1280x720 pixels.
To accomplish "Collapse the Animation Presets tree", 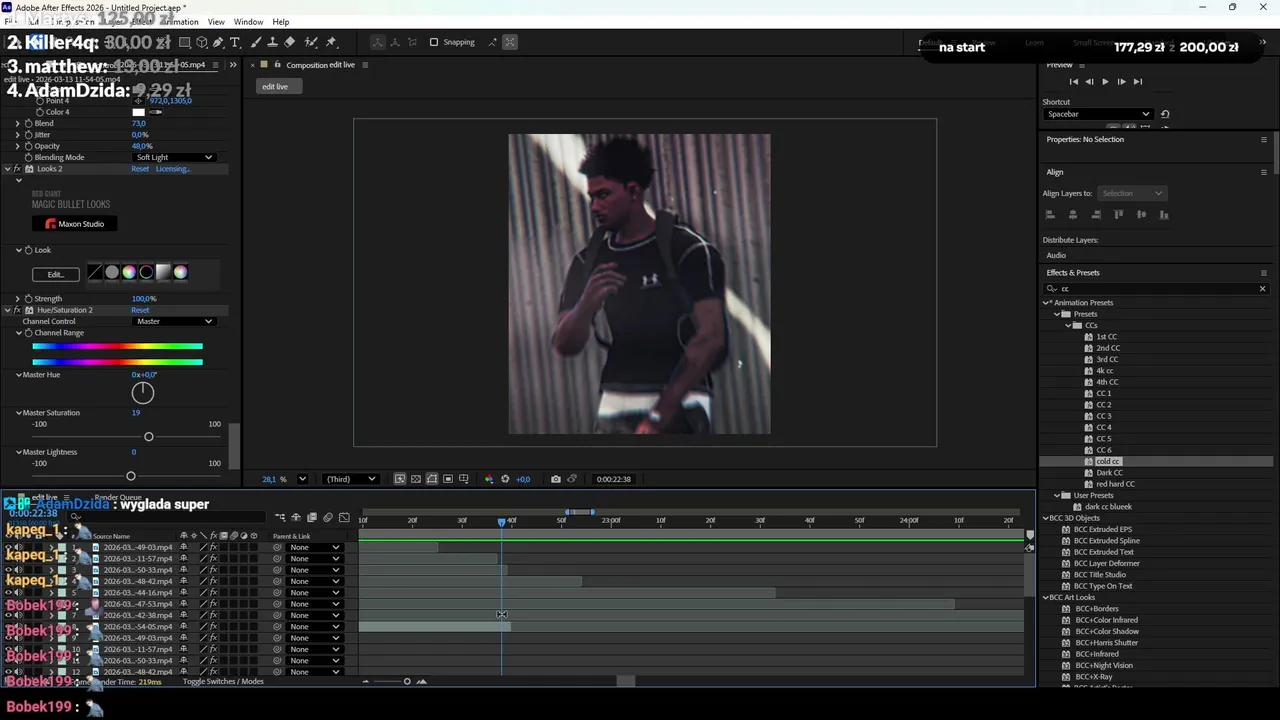I will pos(1047,303).
